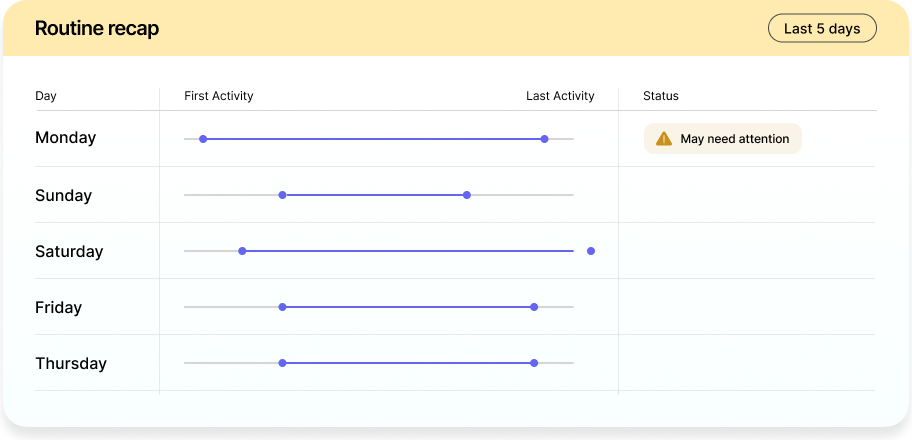Select Friday's last activity dot
912x440 pixels.
pyautogui.click(x=534, y=307)
